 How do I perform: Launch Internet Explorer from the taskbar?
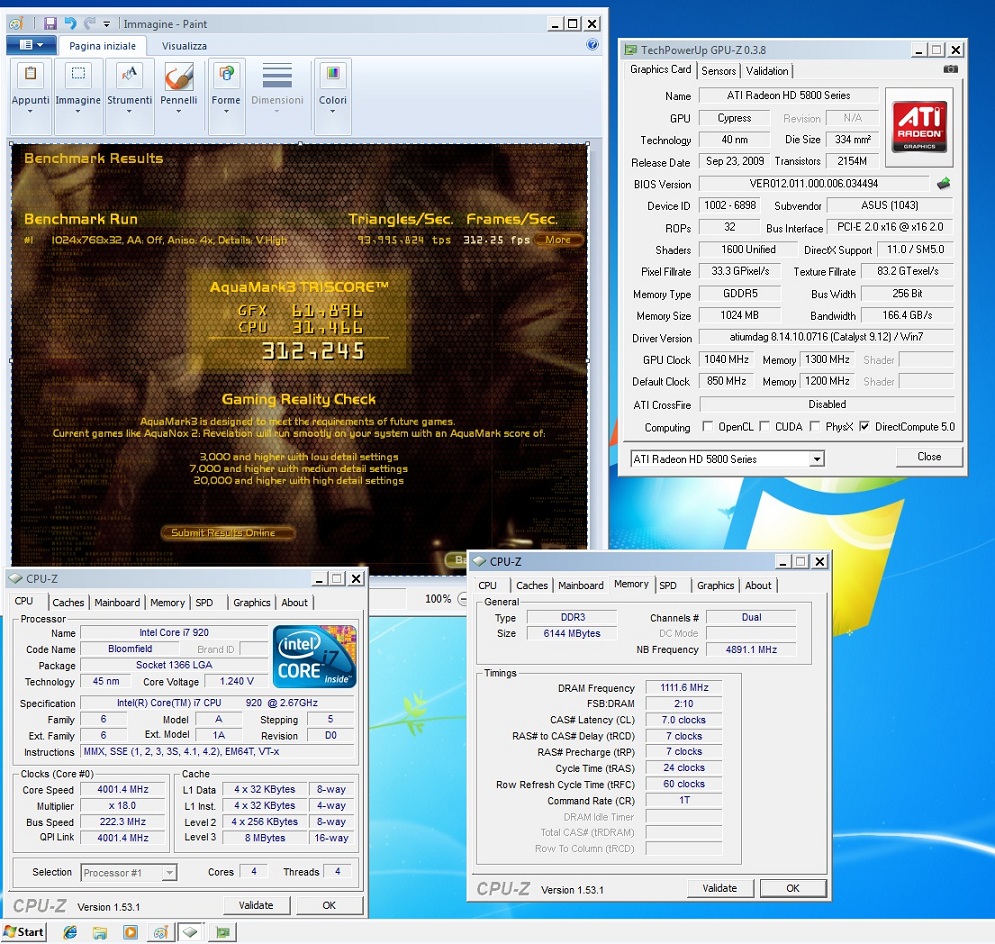[x=70, y=932]
